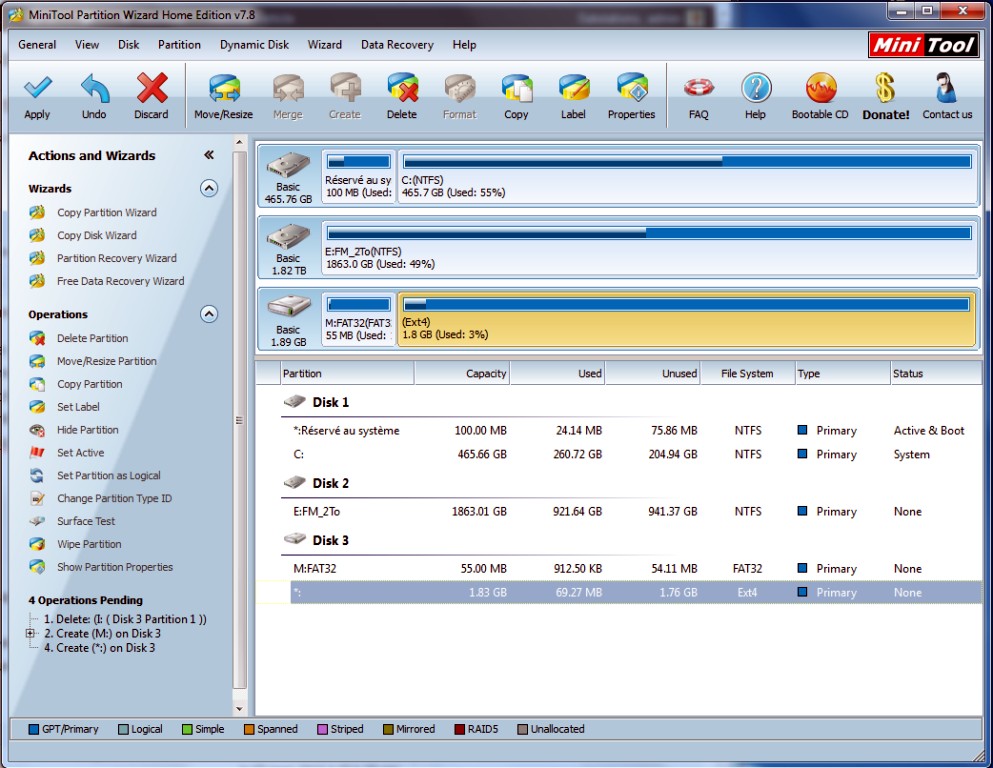Select the C:(NTFS) partition bar
Viewport: 993px width, 768px height.
(x=687, y=177)
